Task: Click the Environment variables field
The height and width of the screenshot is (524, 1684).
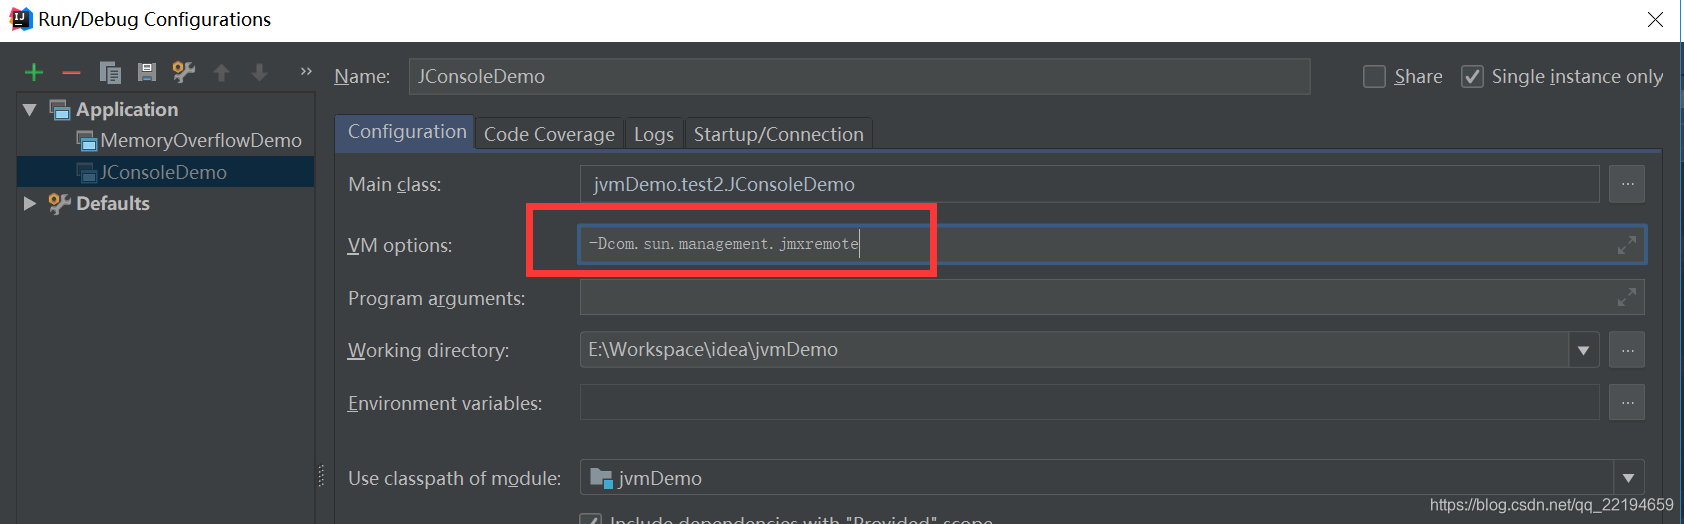Action: (x=1090, y=402)
